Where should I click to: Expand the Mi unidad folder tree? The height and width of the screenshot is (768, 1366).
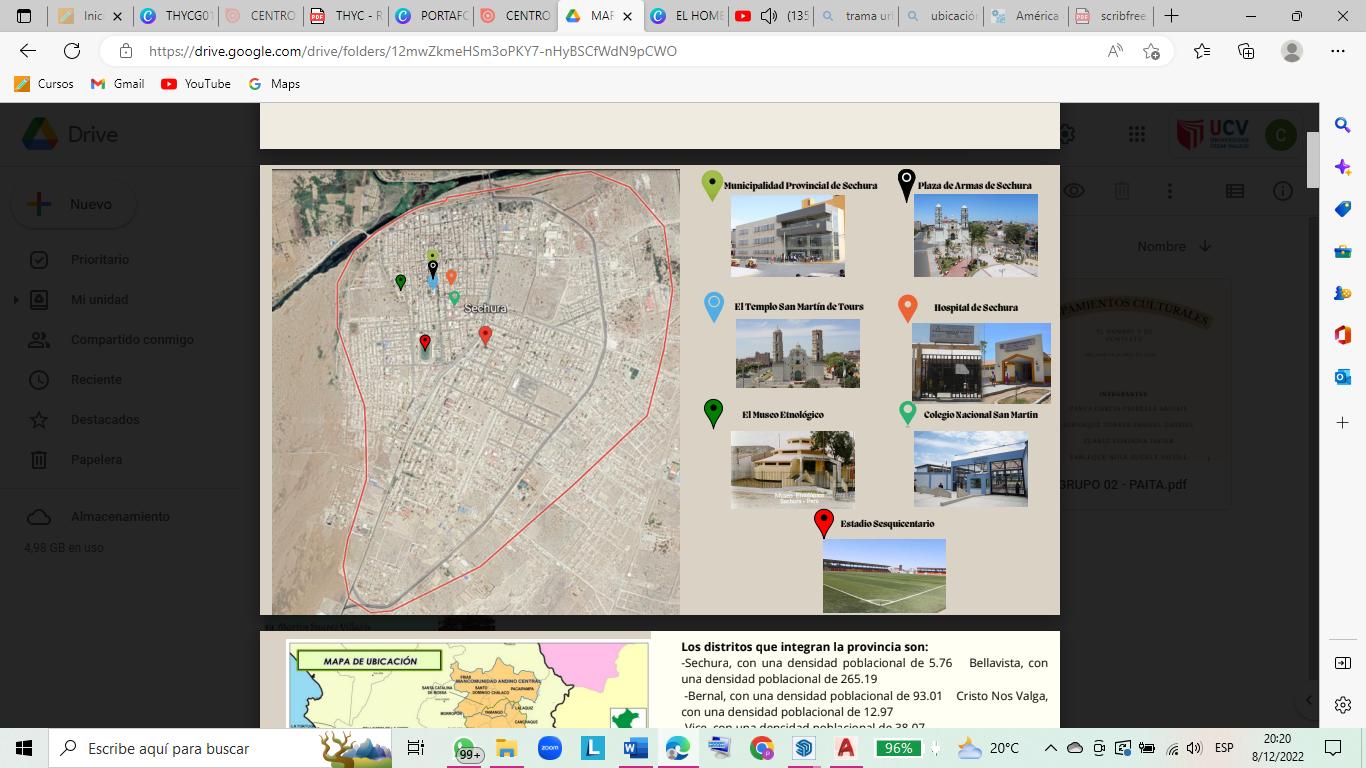point(16,300)
